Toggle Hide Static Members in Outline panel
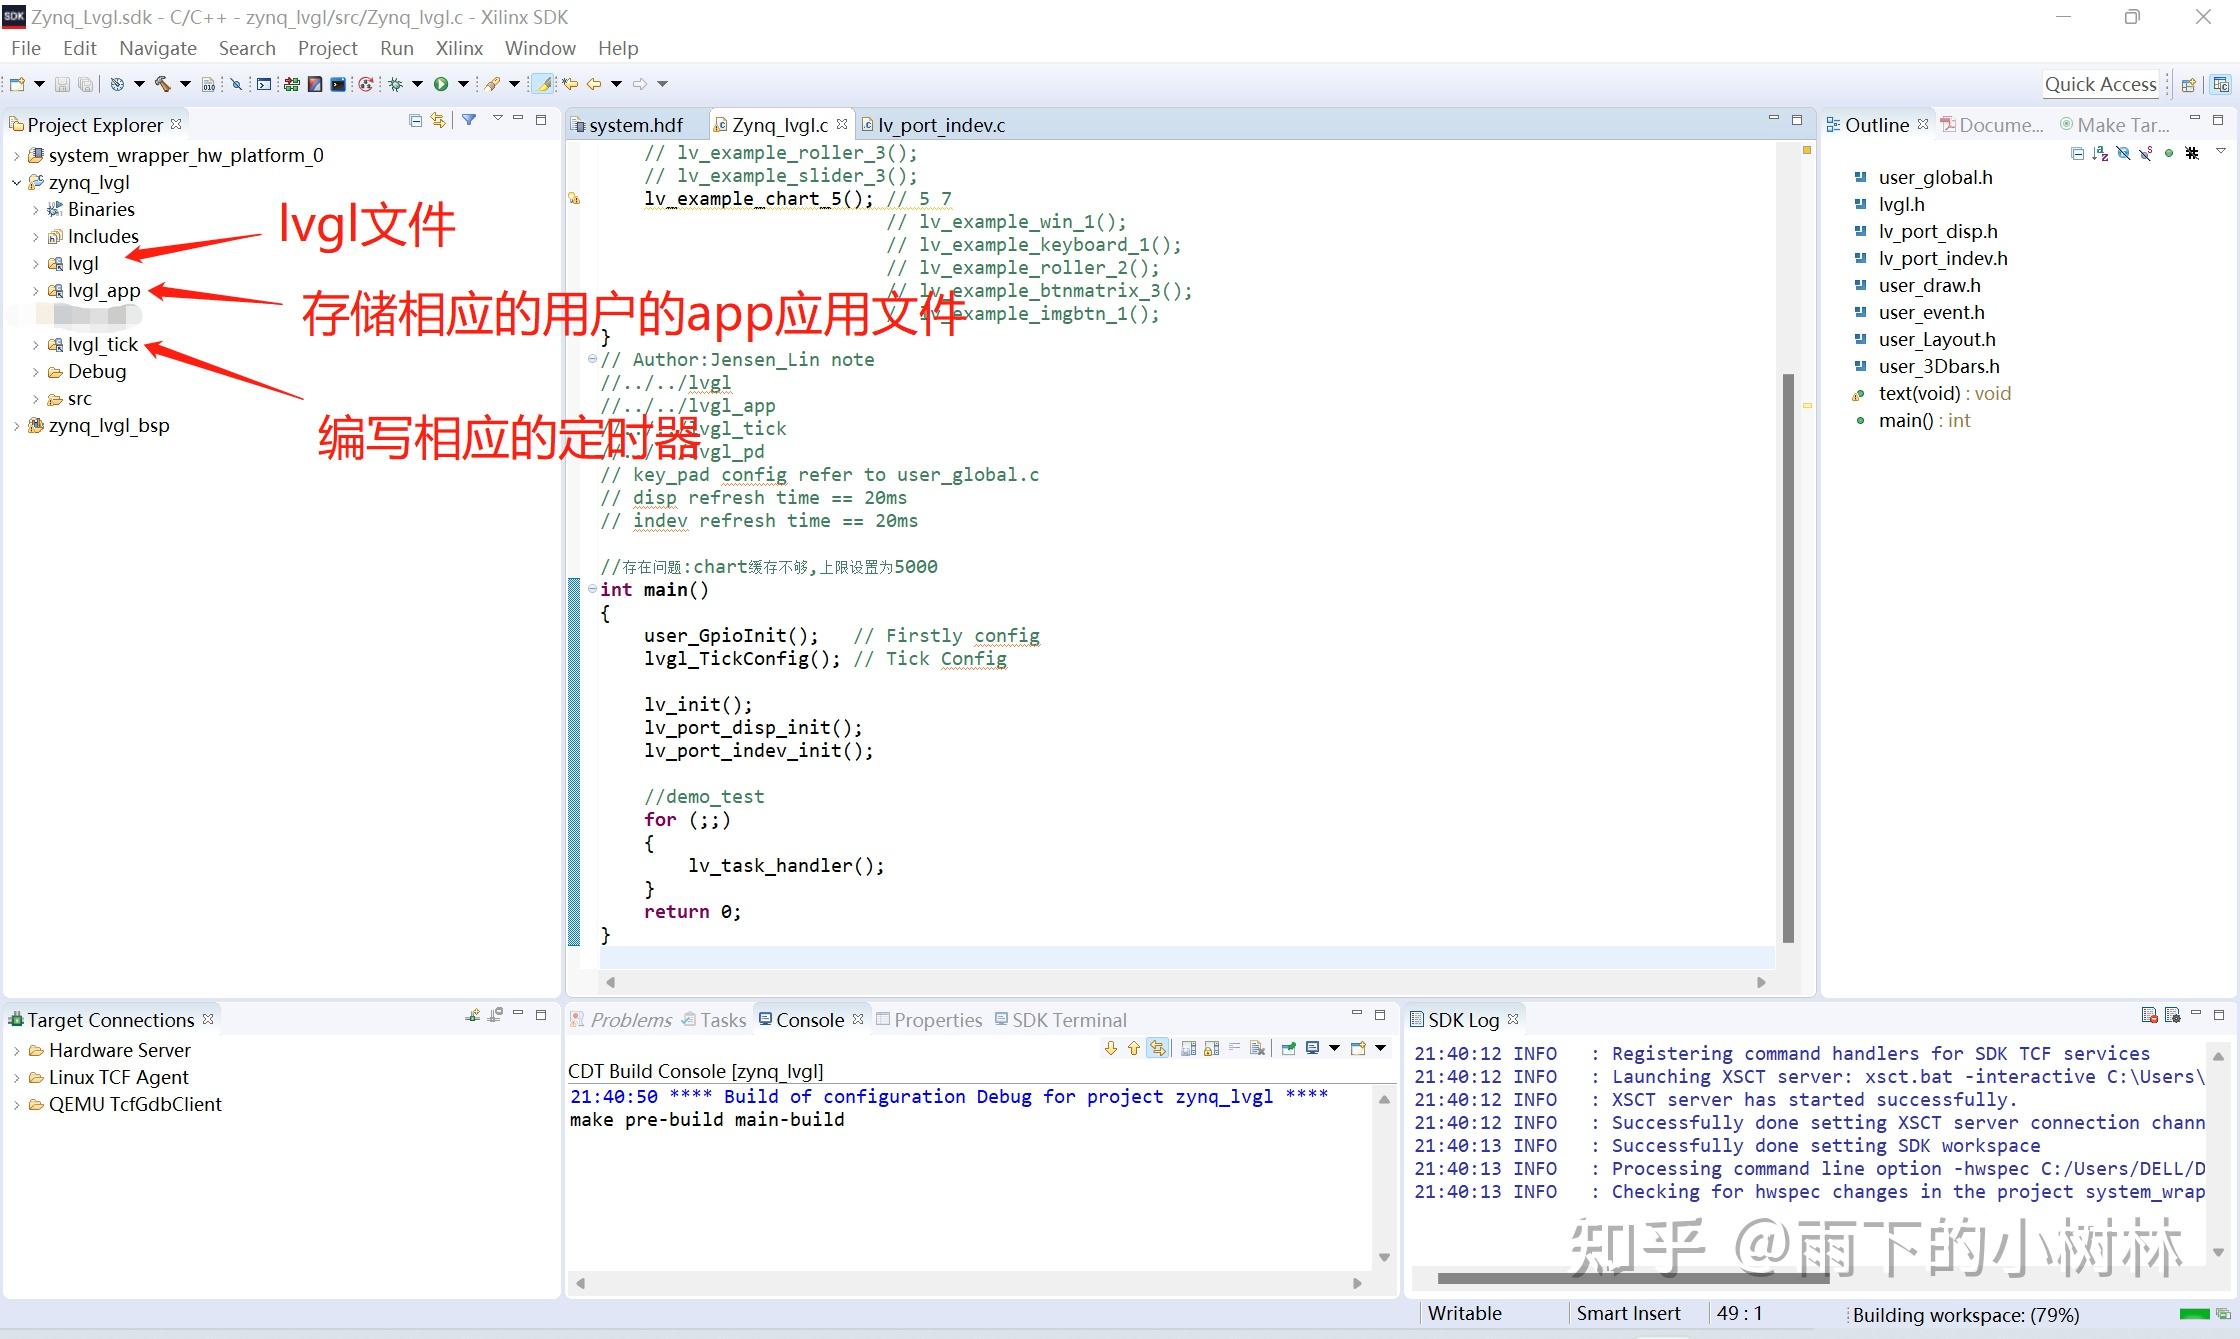Screen dimensions: 2240x1339 tap(2146, 153)
